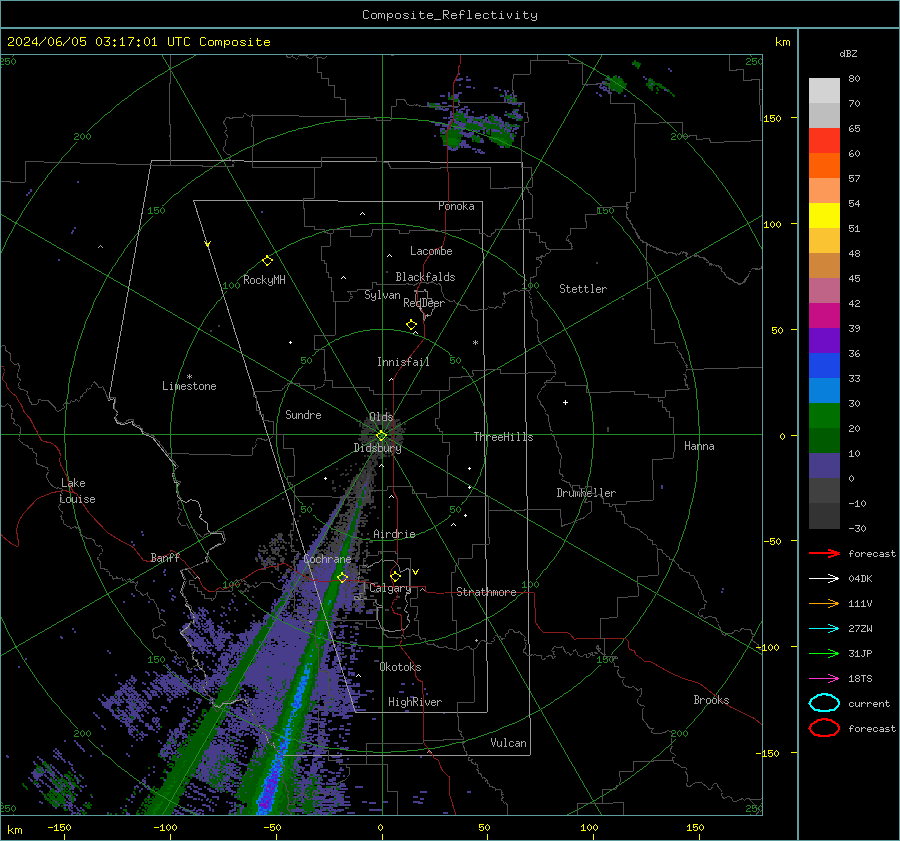Click the asterisk marker east of Innisfail

475,343
